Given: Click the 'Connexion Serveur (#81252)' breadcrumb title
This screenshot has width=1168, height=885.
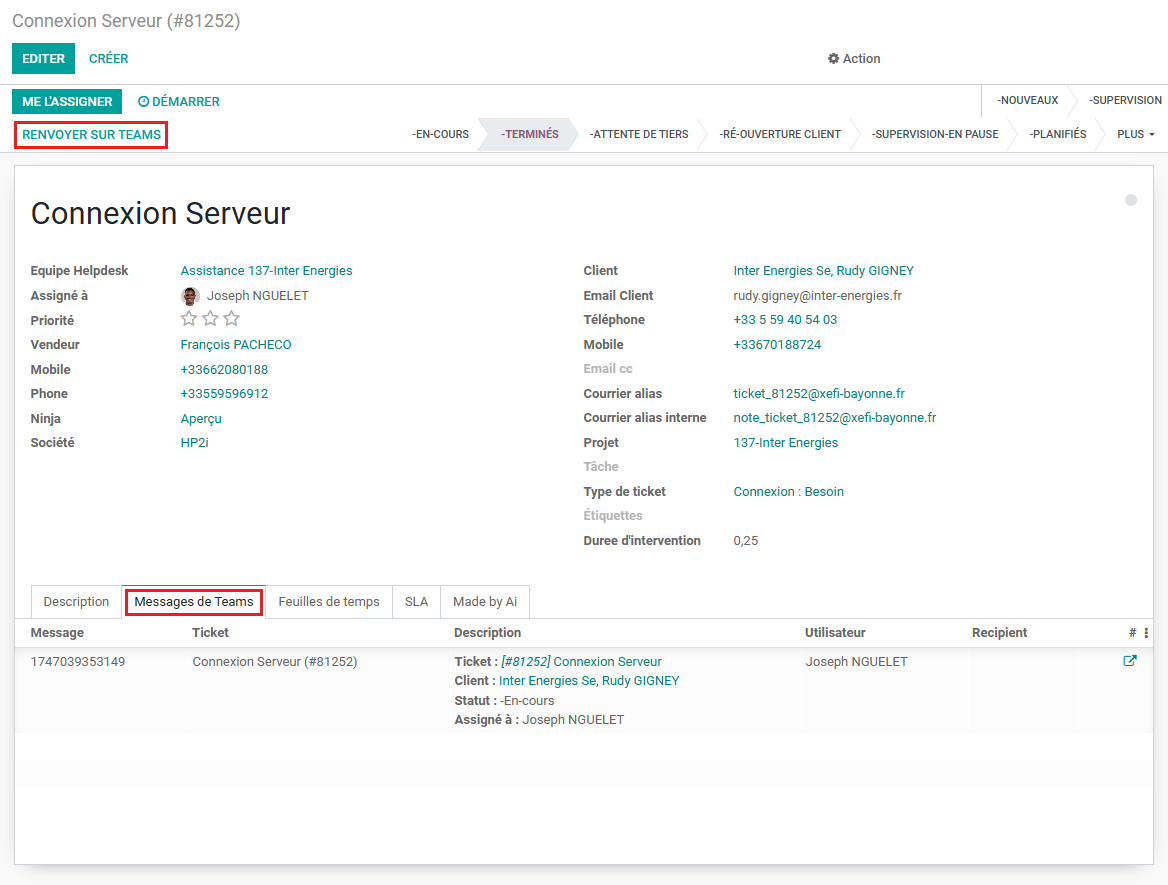Looking at the screenshot, I should click(x=126, y=21).
